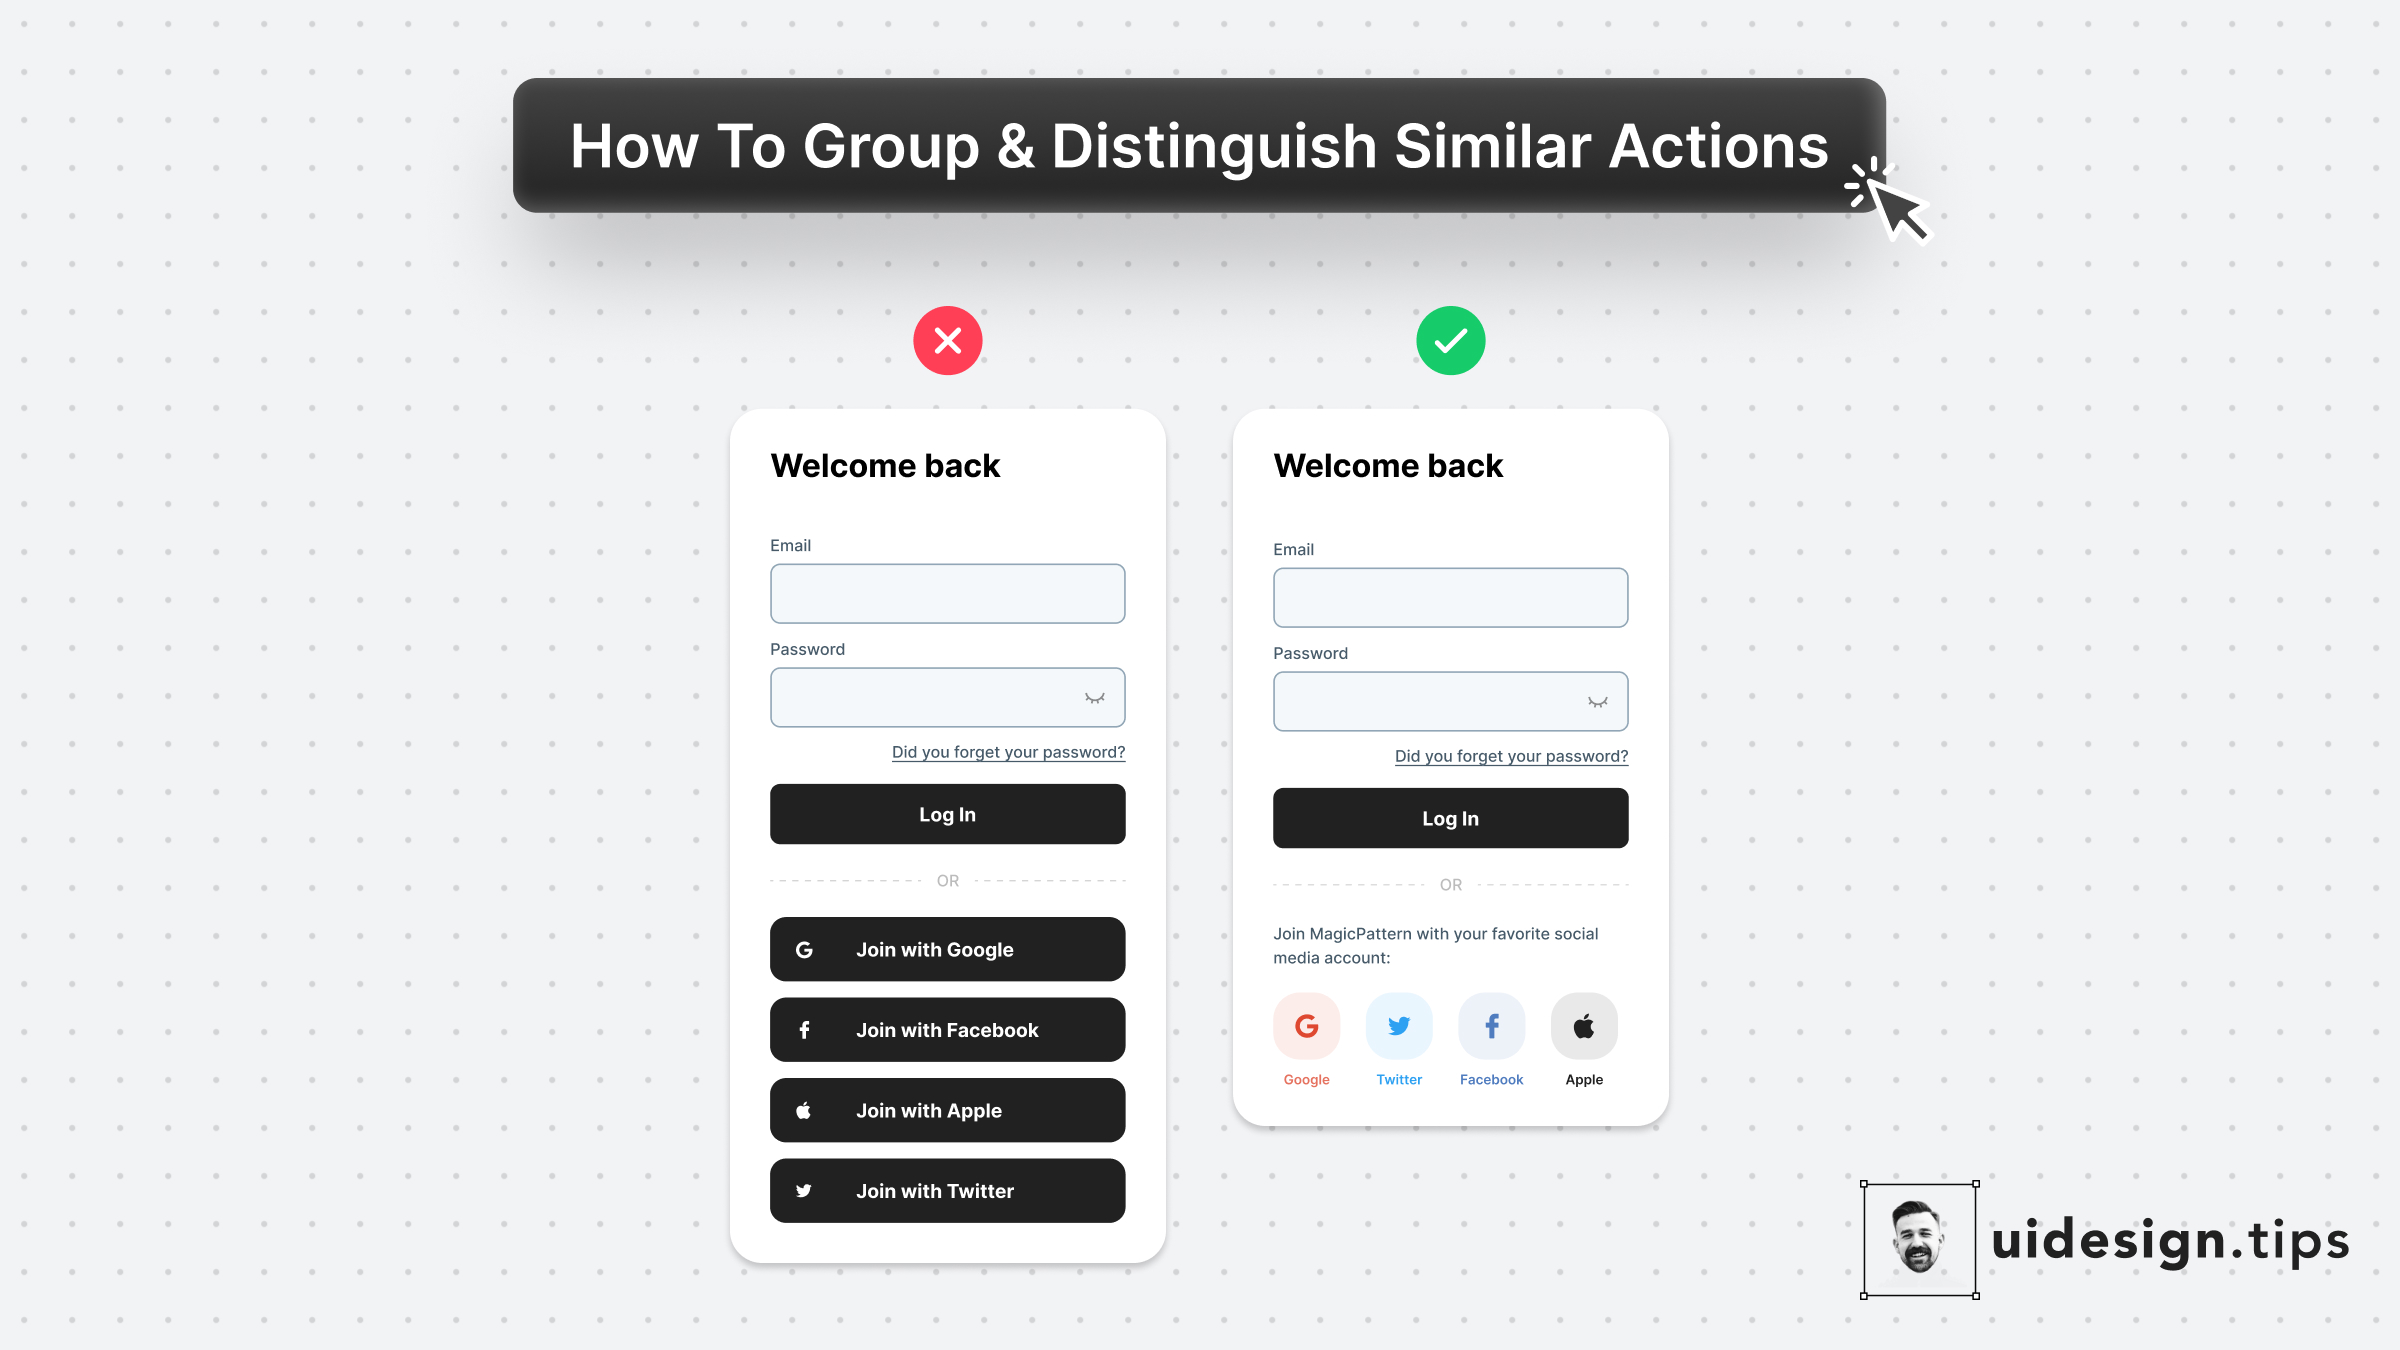The image size is (2400, 1350).
Task: Expand the correct example login card
Action: (x=1451, y=766)
